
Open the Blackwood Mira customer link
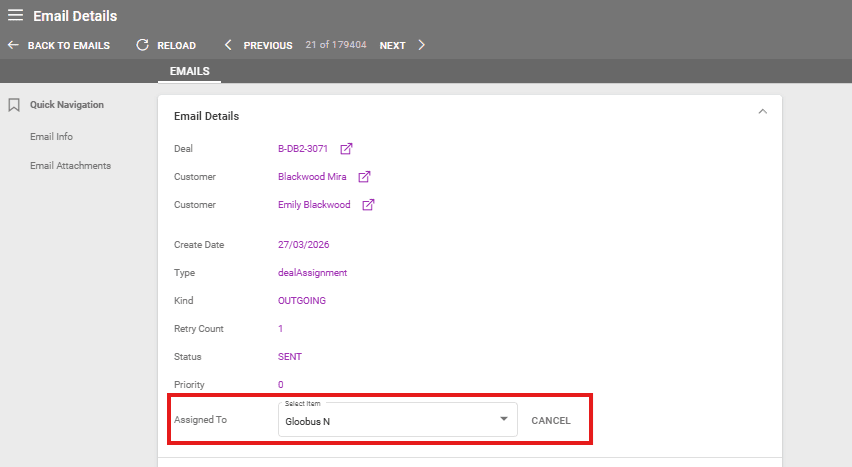tap(313, 177)
